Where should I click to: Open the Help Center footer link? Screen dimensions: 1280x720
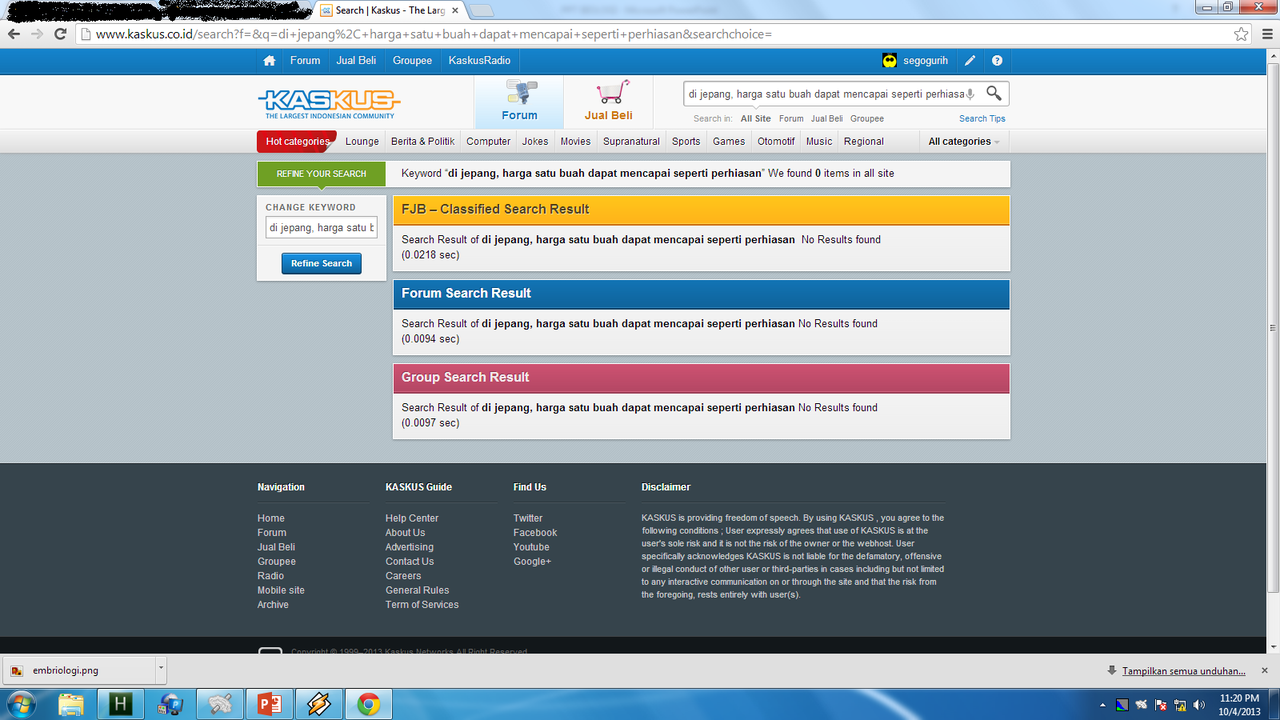coord(412,518)
